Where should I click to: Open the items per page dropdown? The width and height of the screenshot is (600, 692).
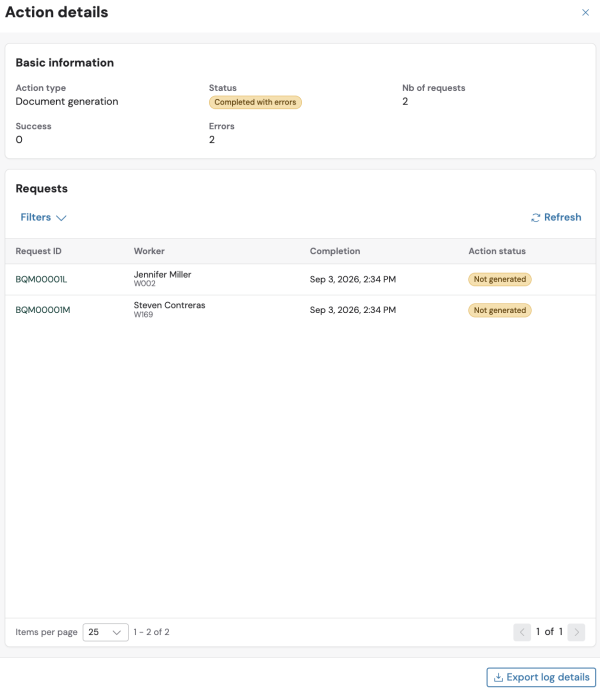click(x=105, y=632)
